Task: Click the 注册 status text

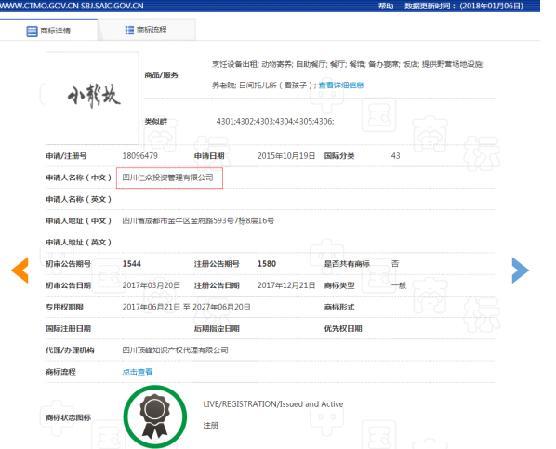Action: 211,425
